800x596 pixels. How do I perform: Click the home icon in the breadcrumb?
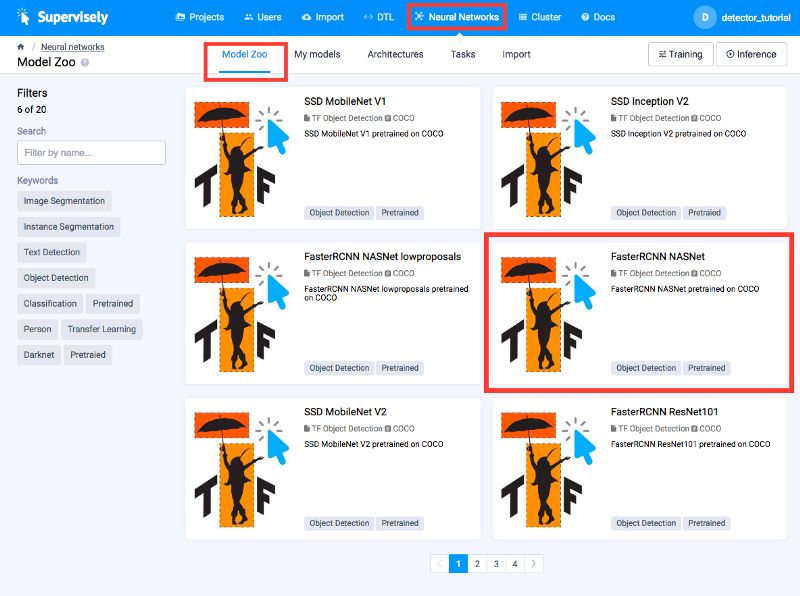pyautogui.click(x=20, y=47)
